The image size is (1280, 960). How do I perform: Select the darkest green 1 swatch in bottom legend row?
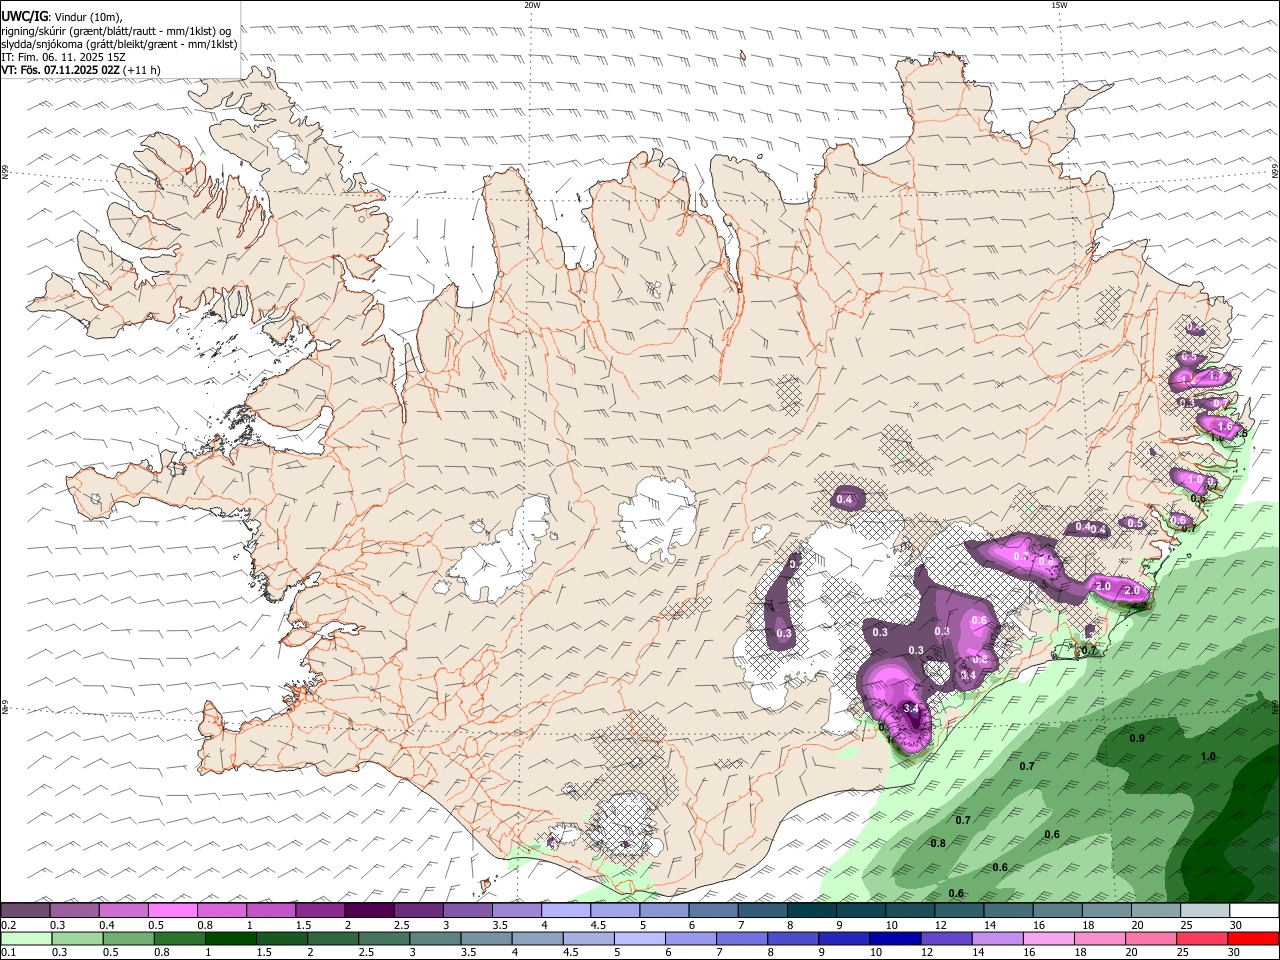pyautogui.click(x=231, y=939)
